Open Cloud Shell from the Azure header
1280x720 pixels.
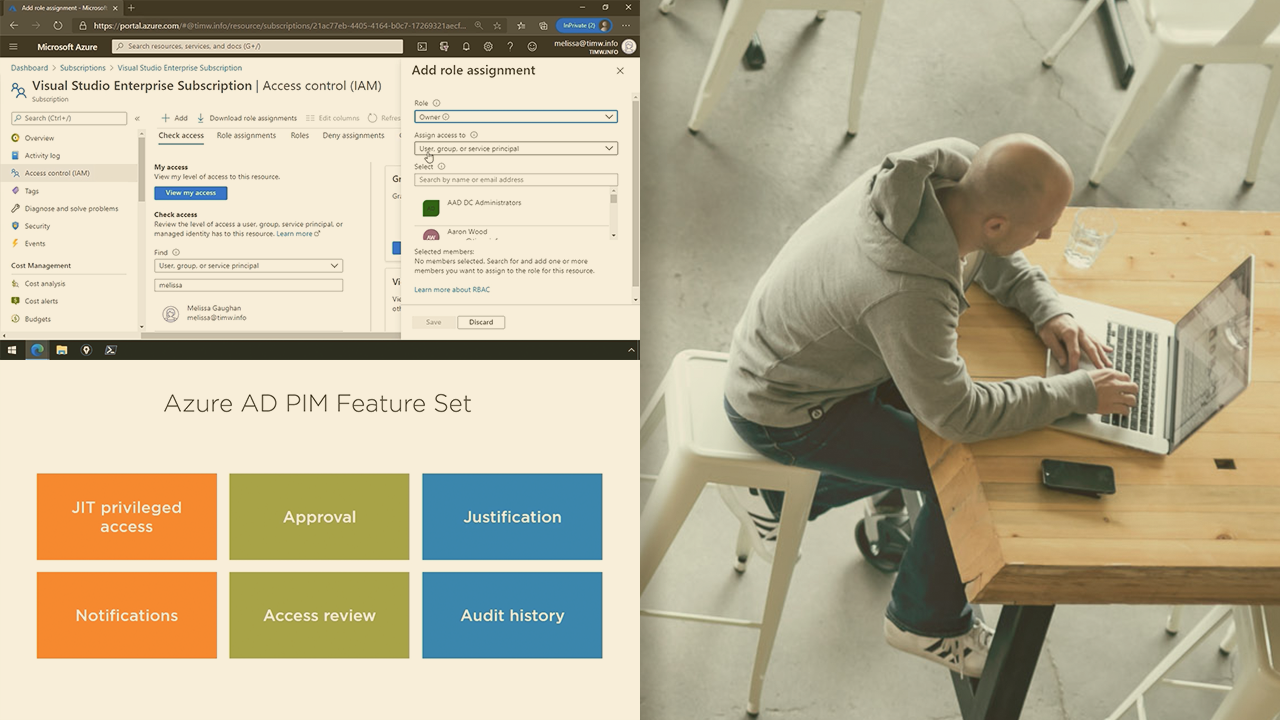coord(422,46)
